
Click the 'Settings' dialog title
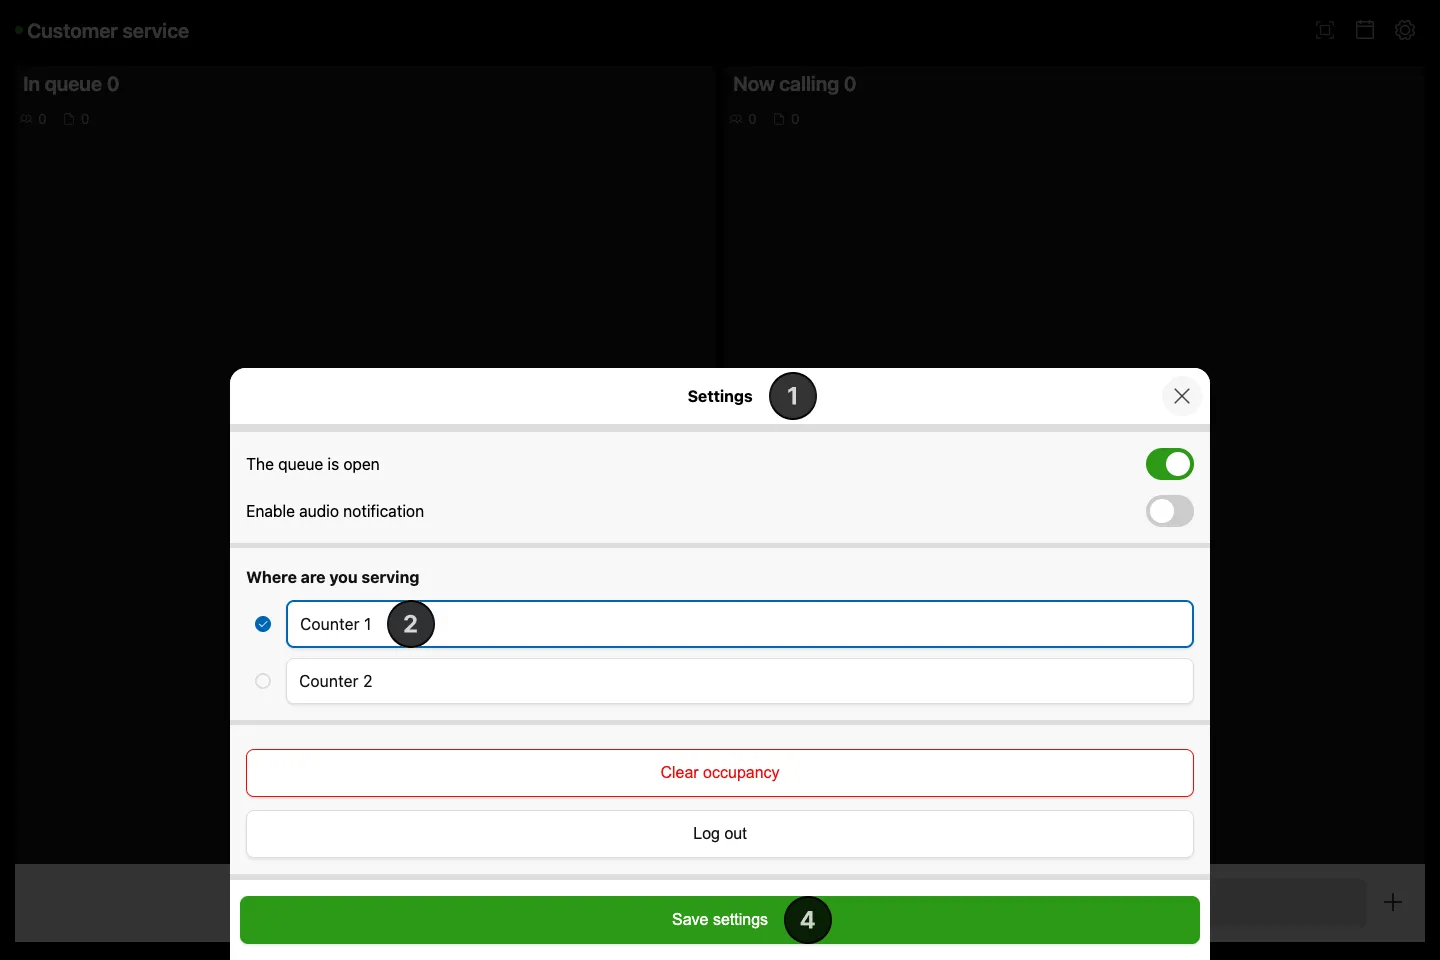(720, 396)
